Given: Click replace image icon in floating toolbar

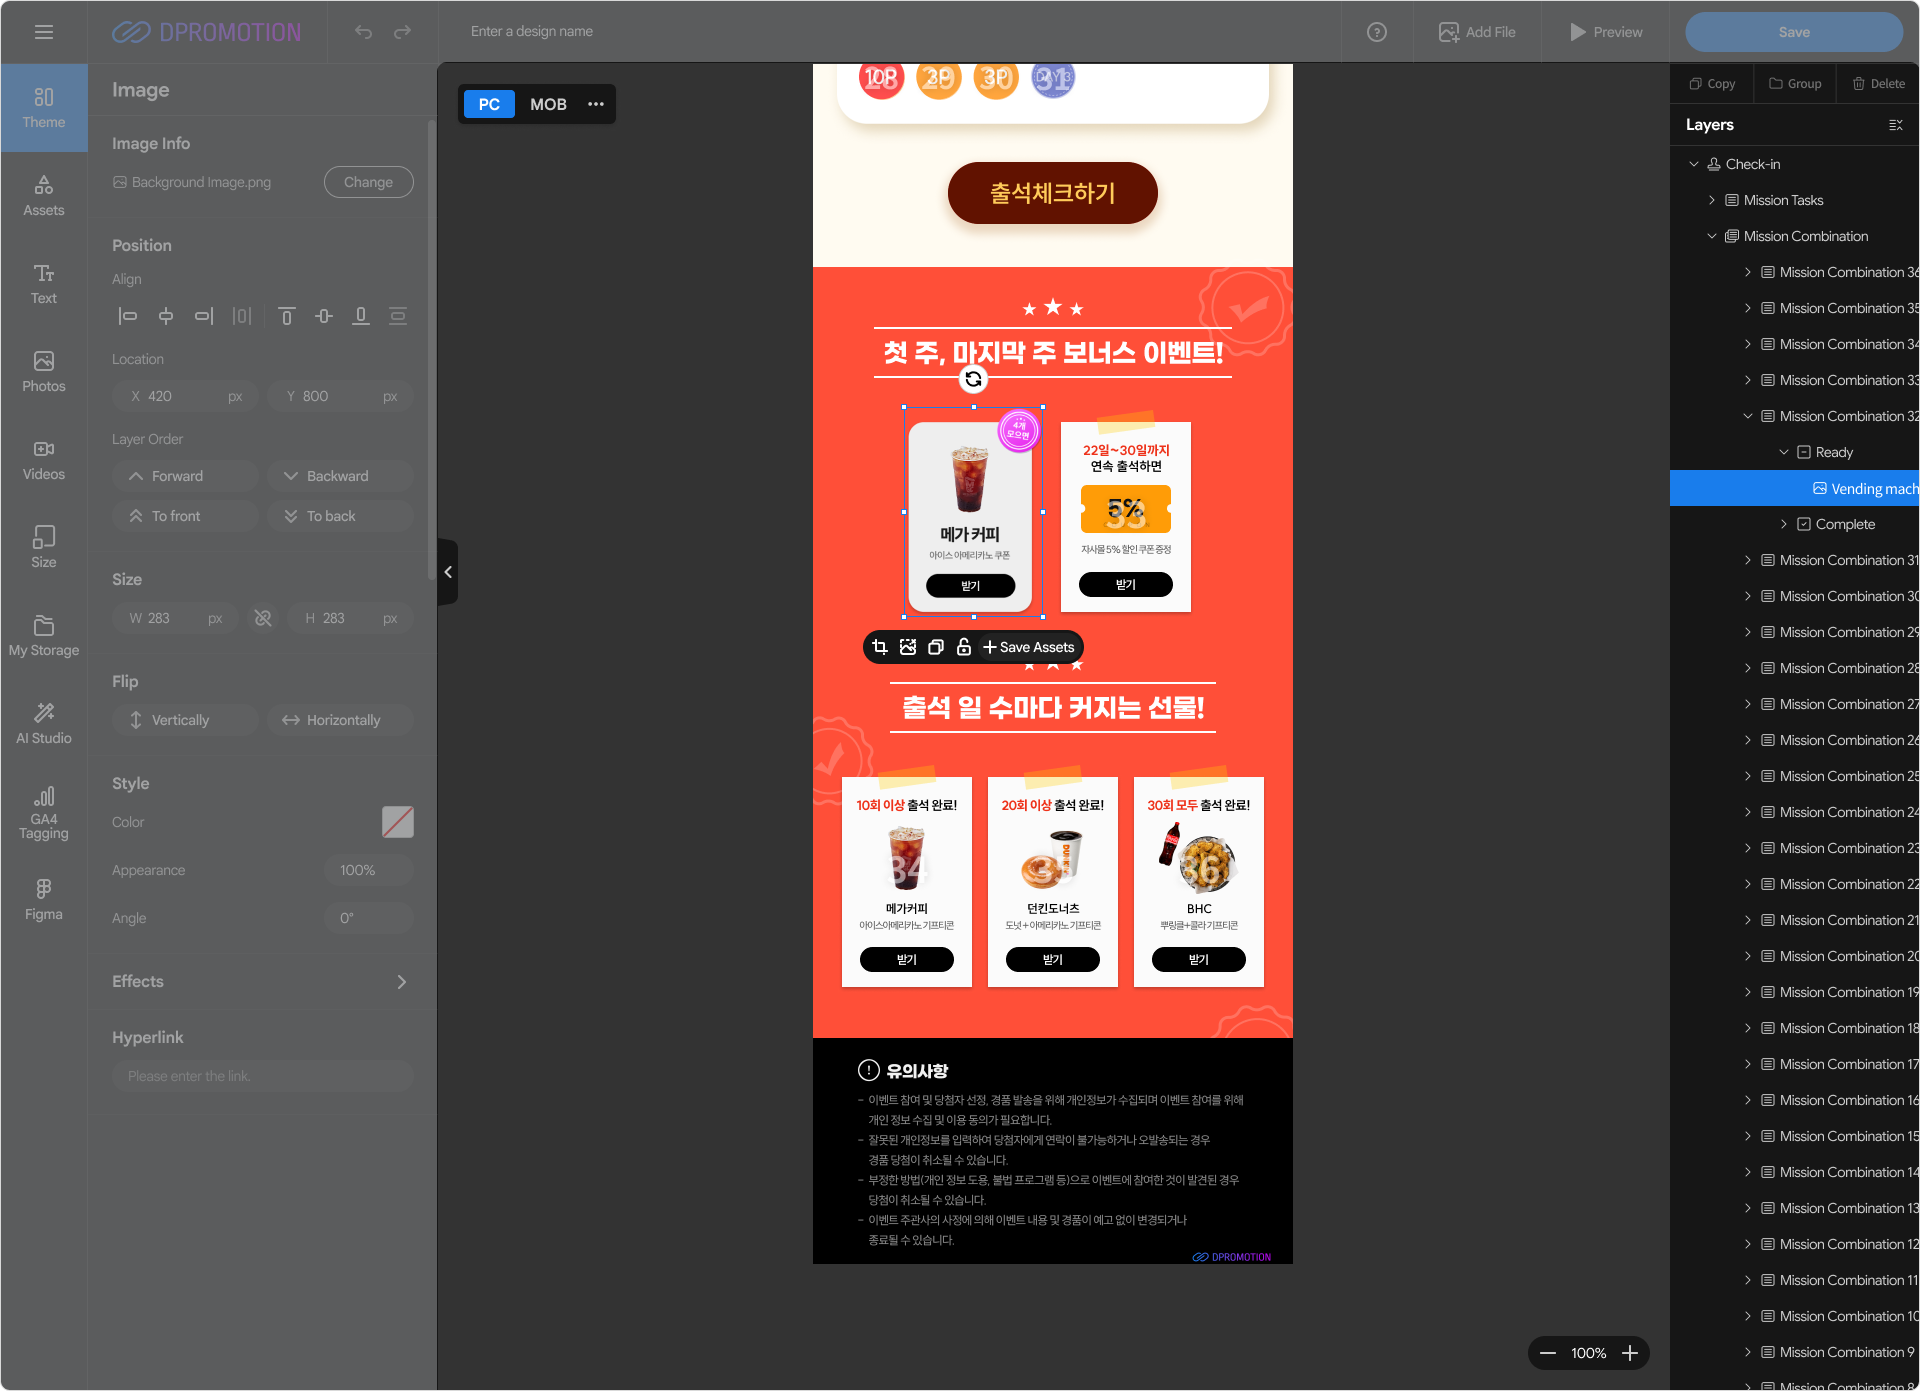Looking at the screenshot, I should pyautogui.click(x=908, y=647).
